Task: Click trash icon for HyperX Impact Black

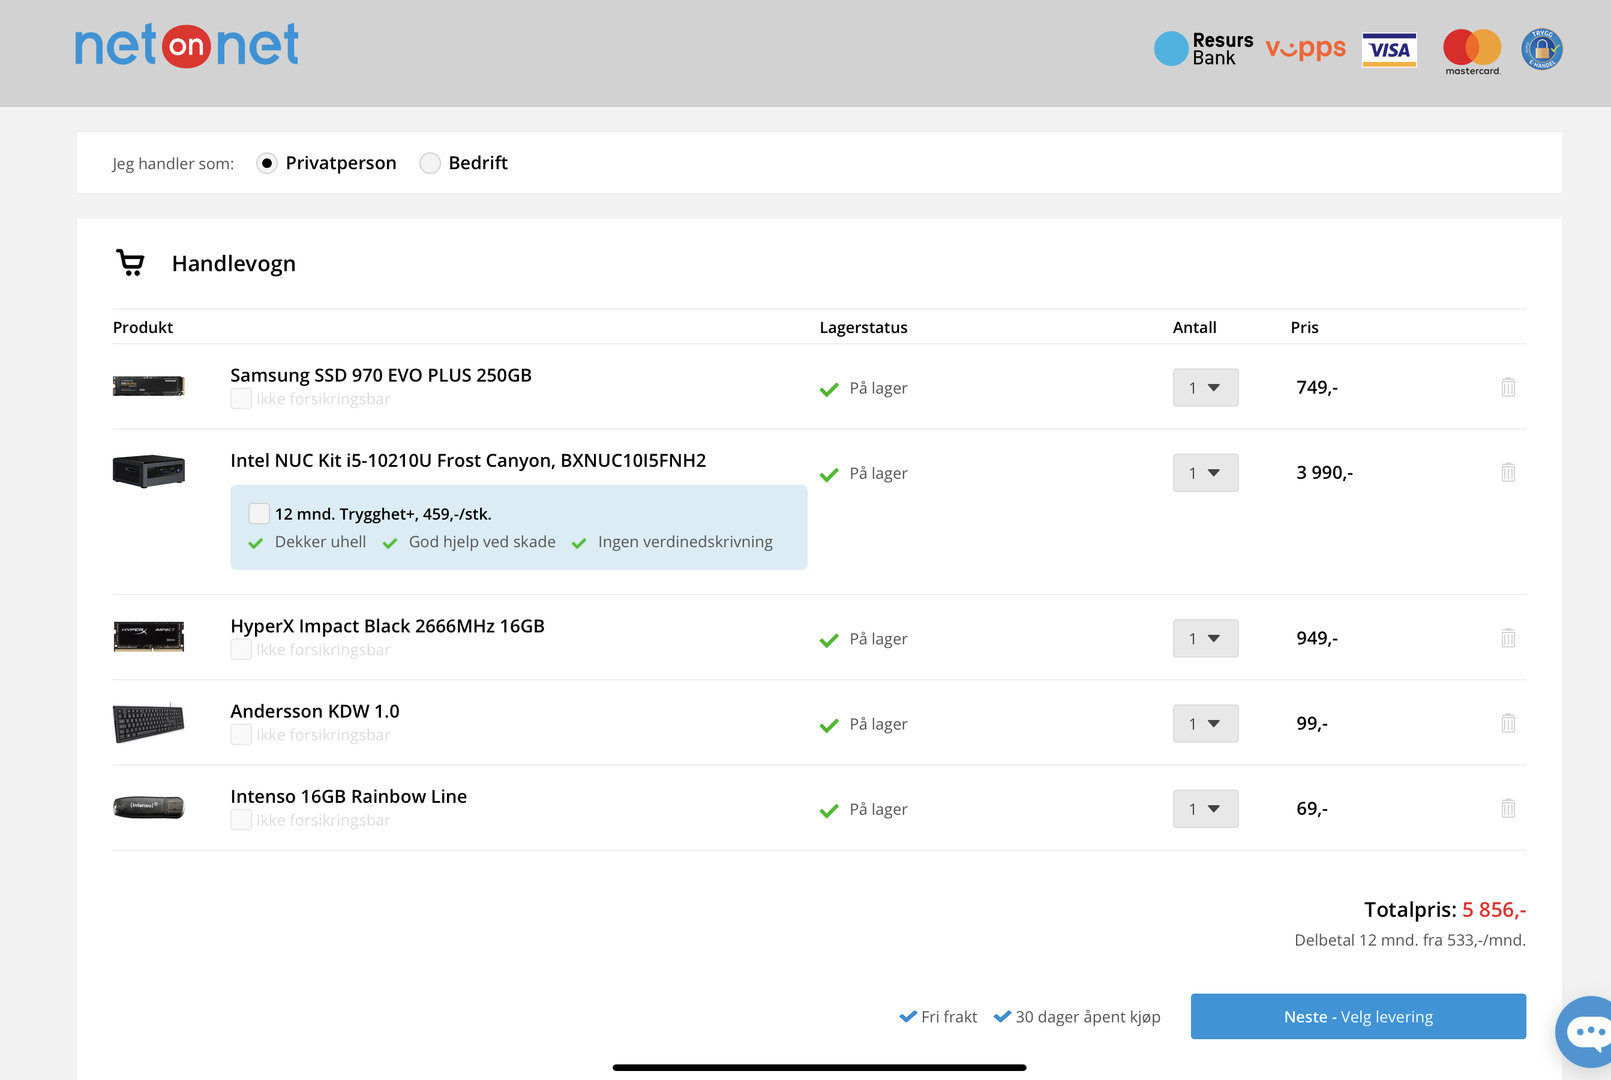Action: coord(1508,638)
